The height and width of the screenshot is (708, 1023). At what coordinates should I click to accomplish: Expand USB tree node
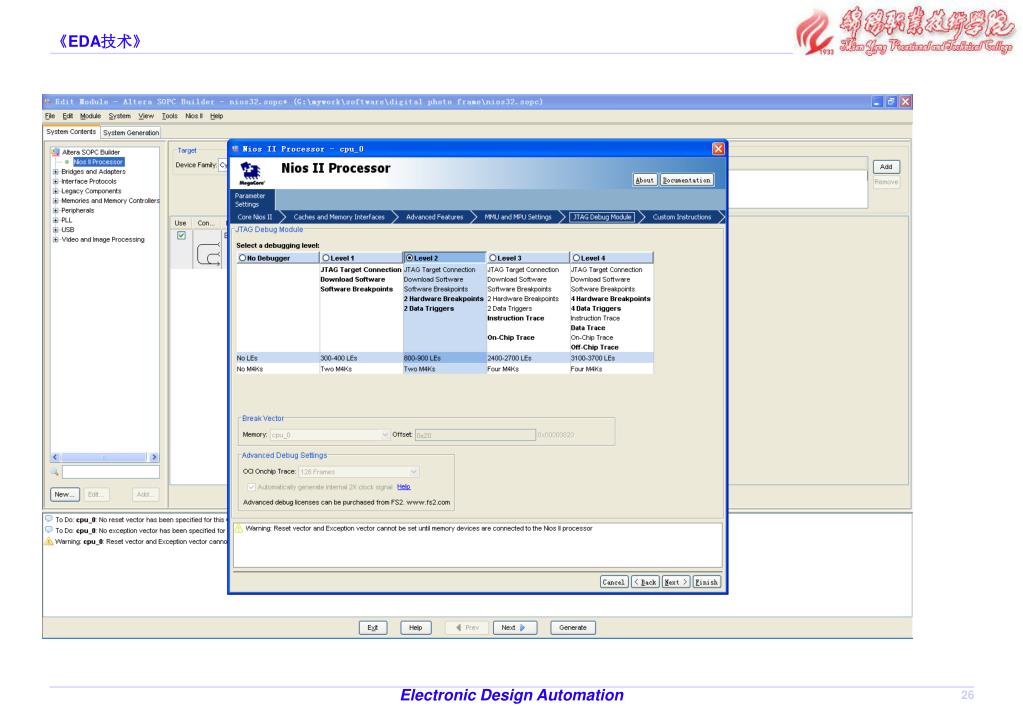coord(55,230)
